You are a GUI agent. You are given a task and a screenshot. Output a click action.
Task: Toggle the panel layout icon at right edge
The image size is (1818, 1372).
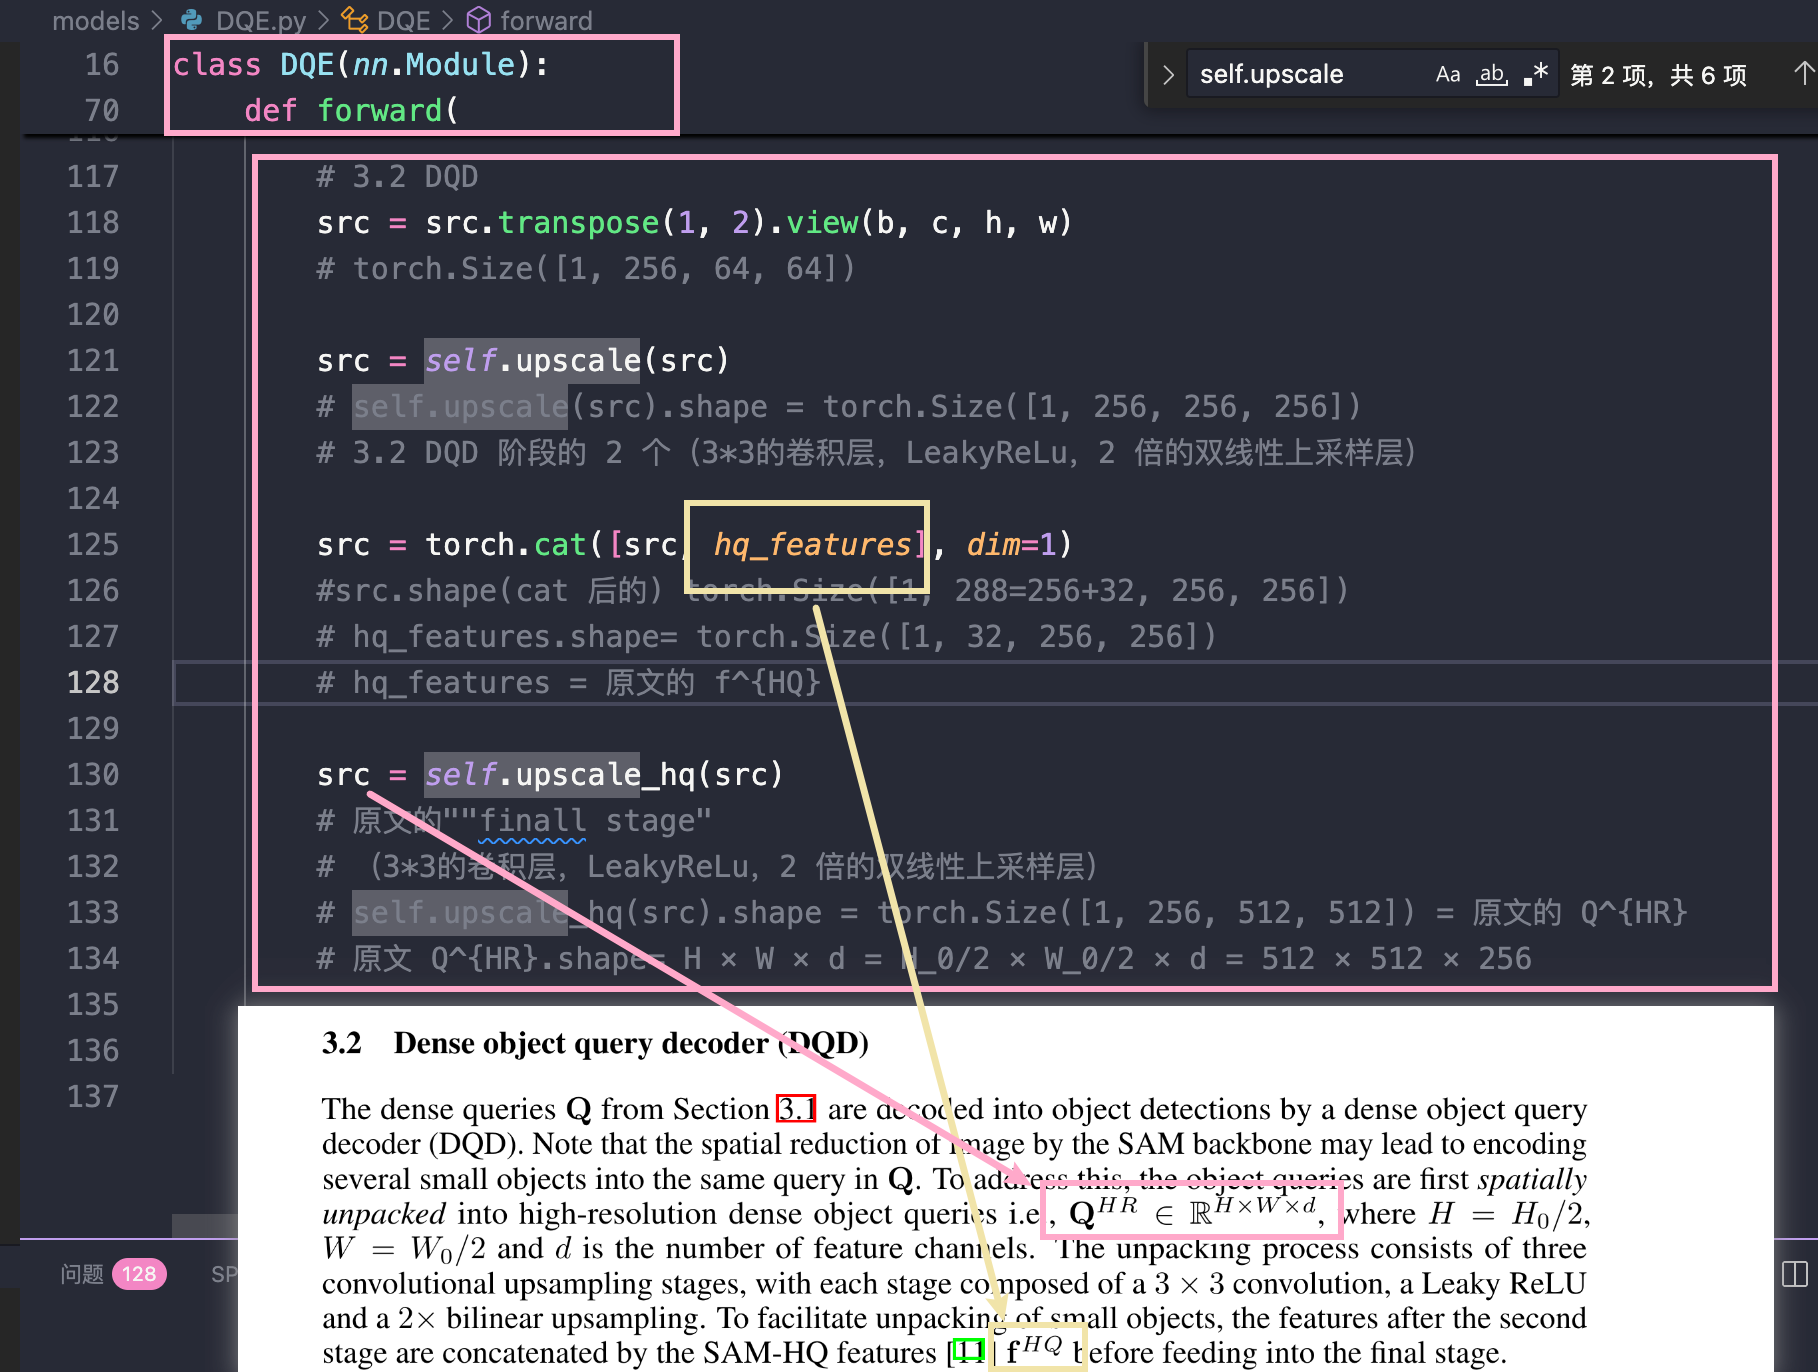pyautogui.click(x=1795, y=1274)
